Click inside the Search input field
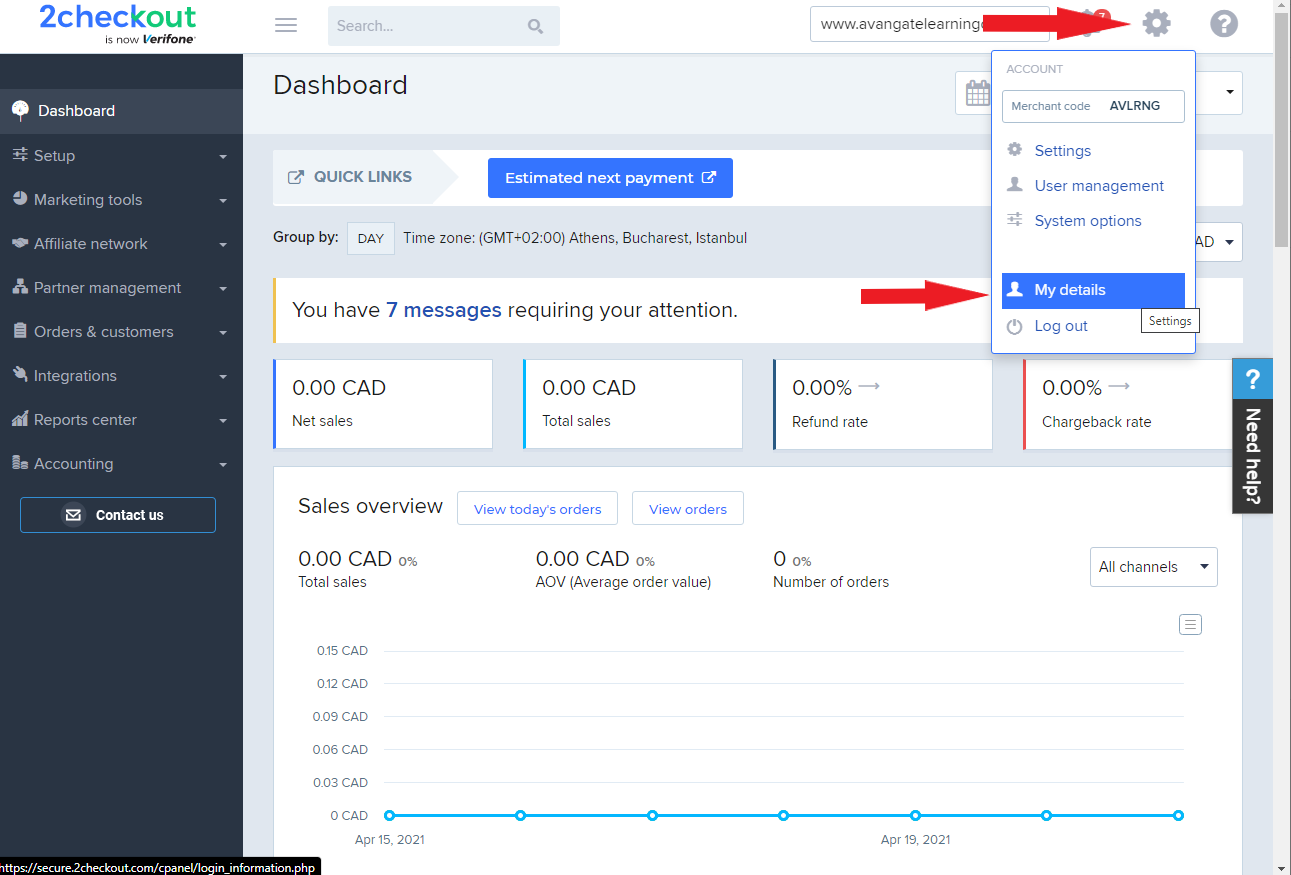Image resolution: width=1291 pixels, height=875 pixels. [x=426, y=26]
